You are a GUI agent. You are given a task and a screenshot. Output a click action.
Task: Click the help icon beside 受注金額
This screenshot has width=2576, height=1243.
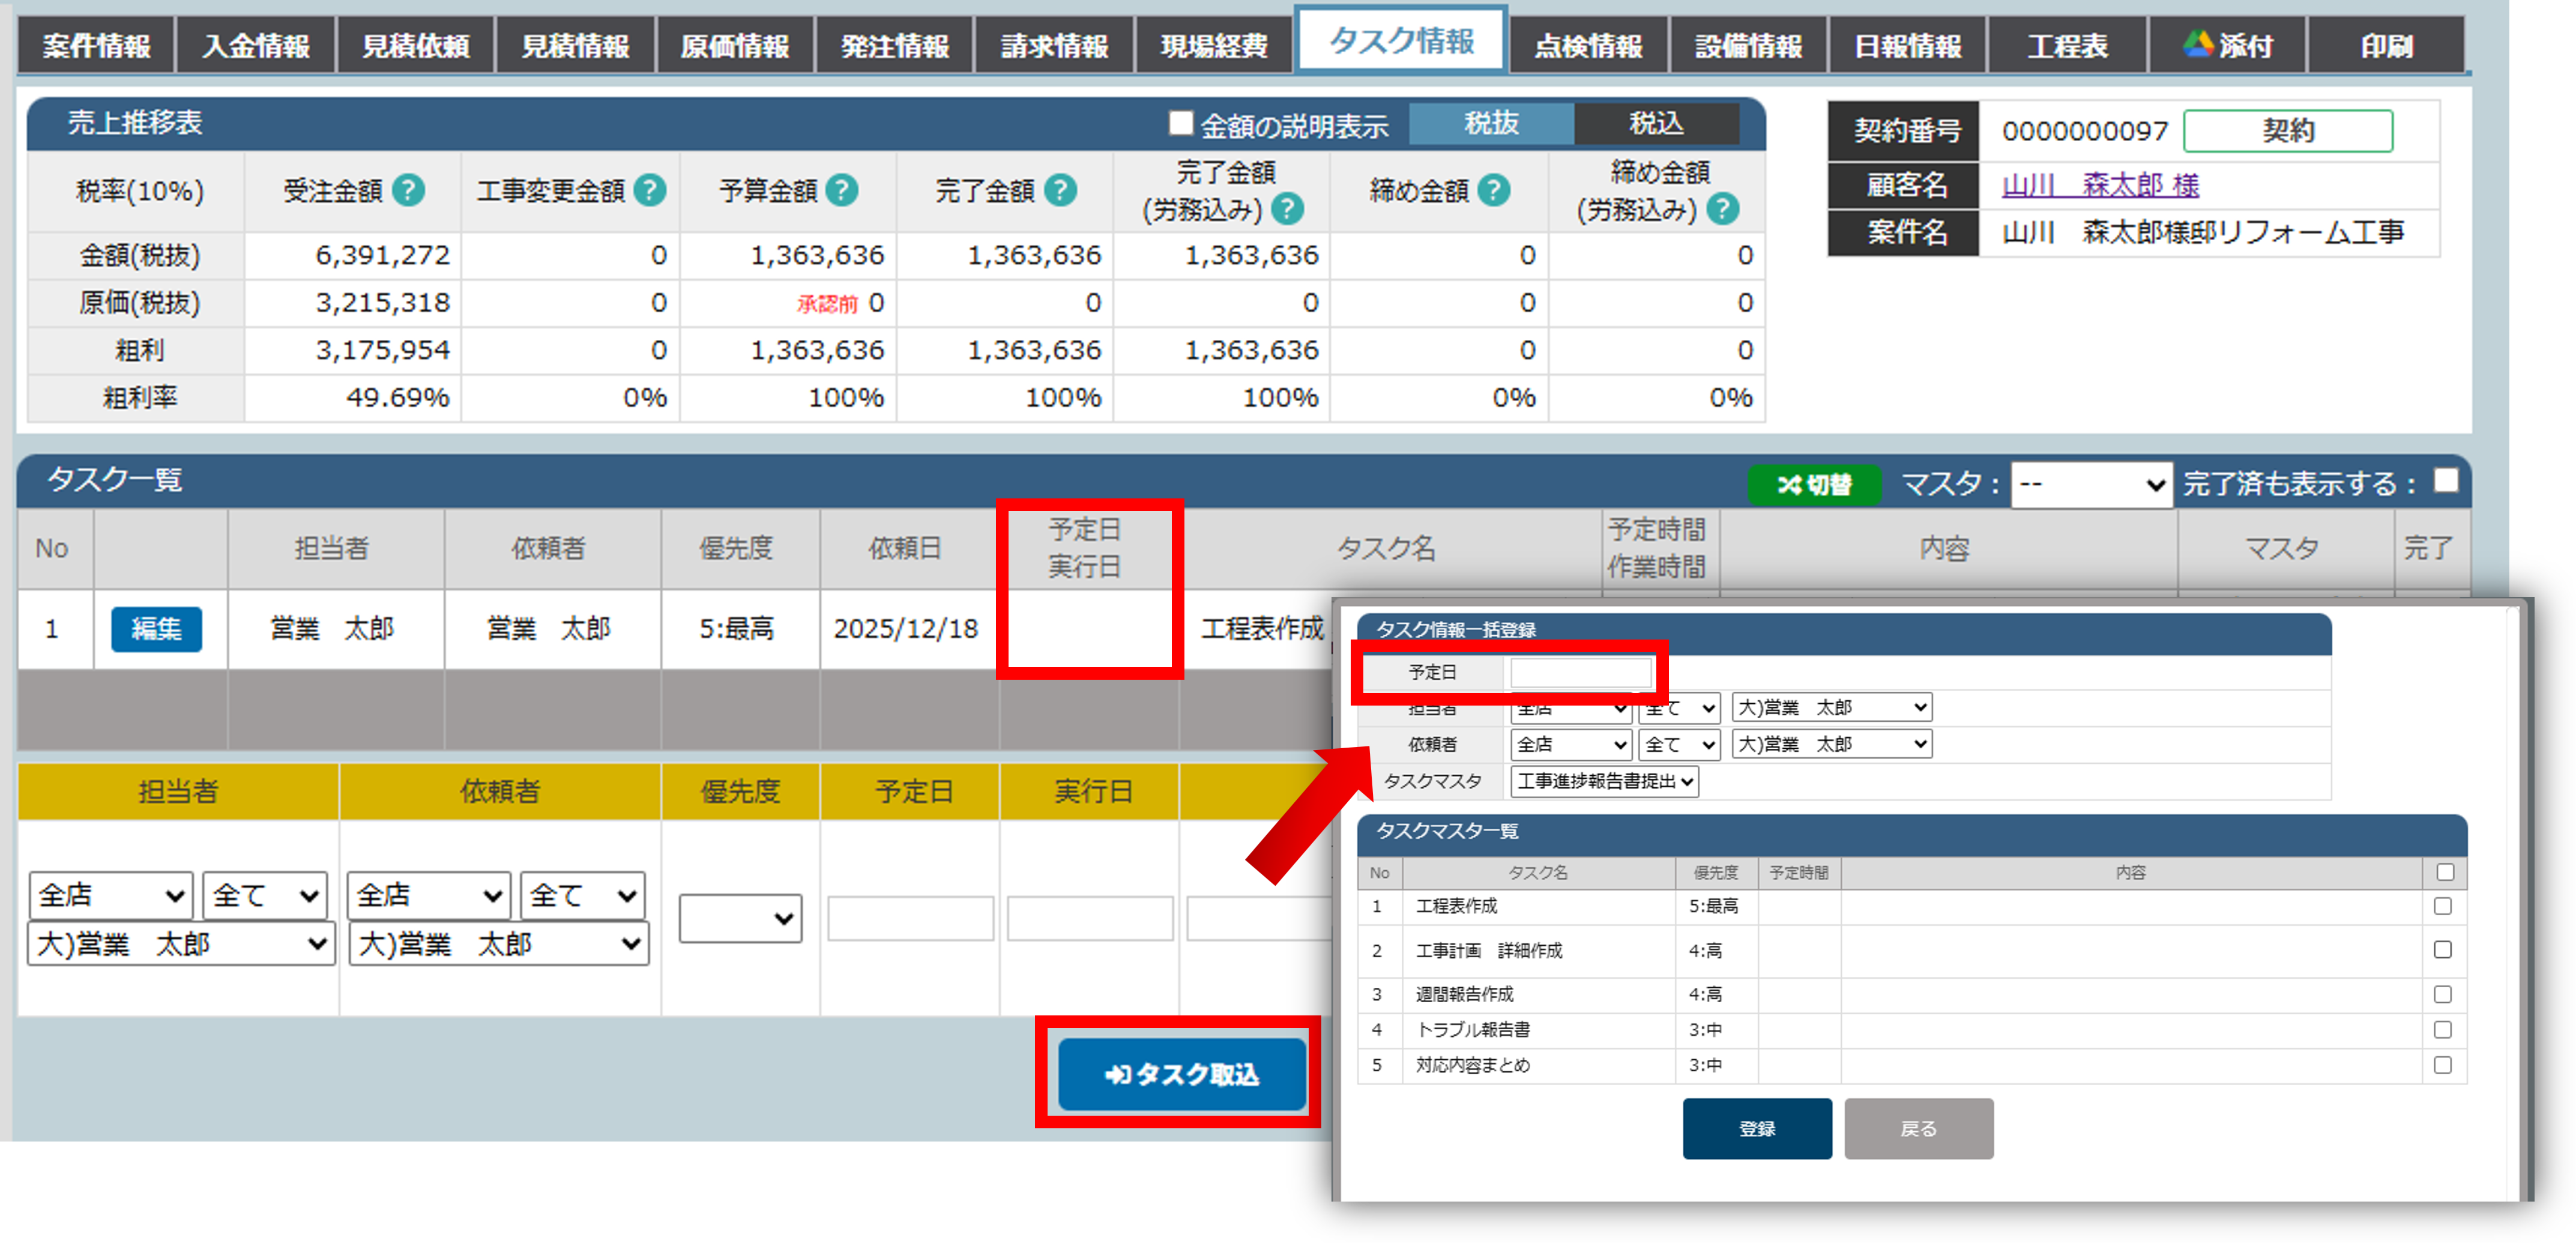[x=408, y=190]
